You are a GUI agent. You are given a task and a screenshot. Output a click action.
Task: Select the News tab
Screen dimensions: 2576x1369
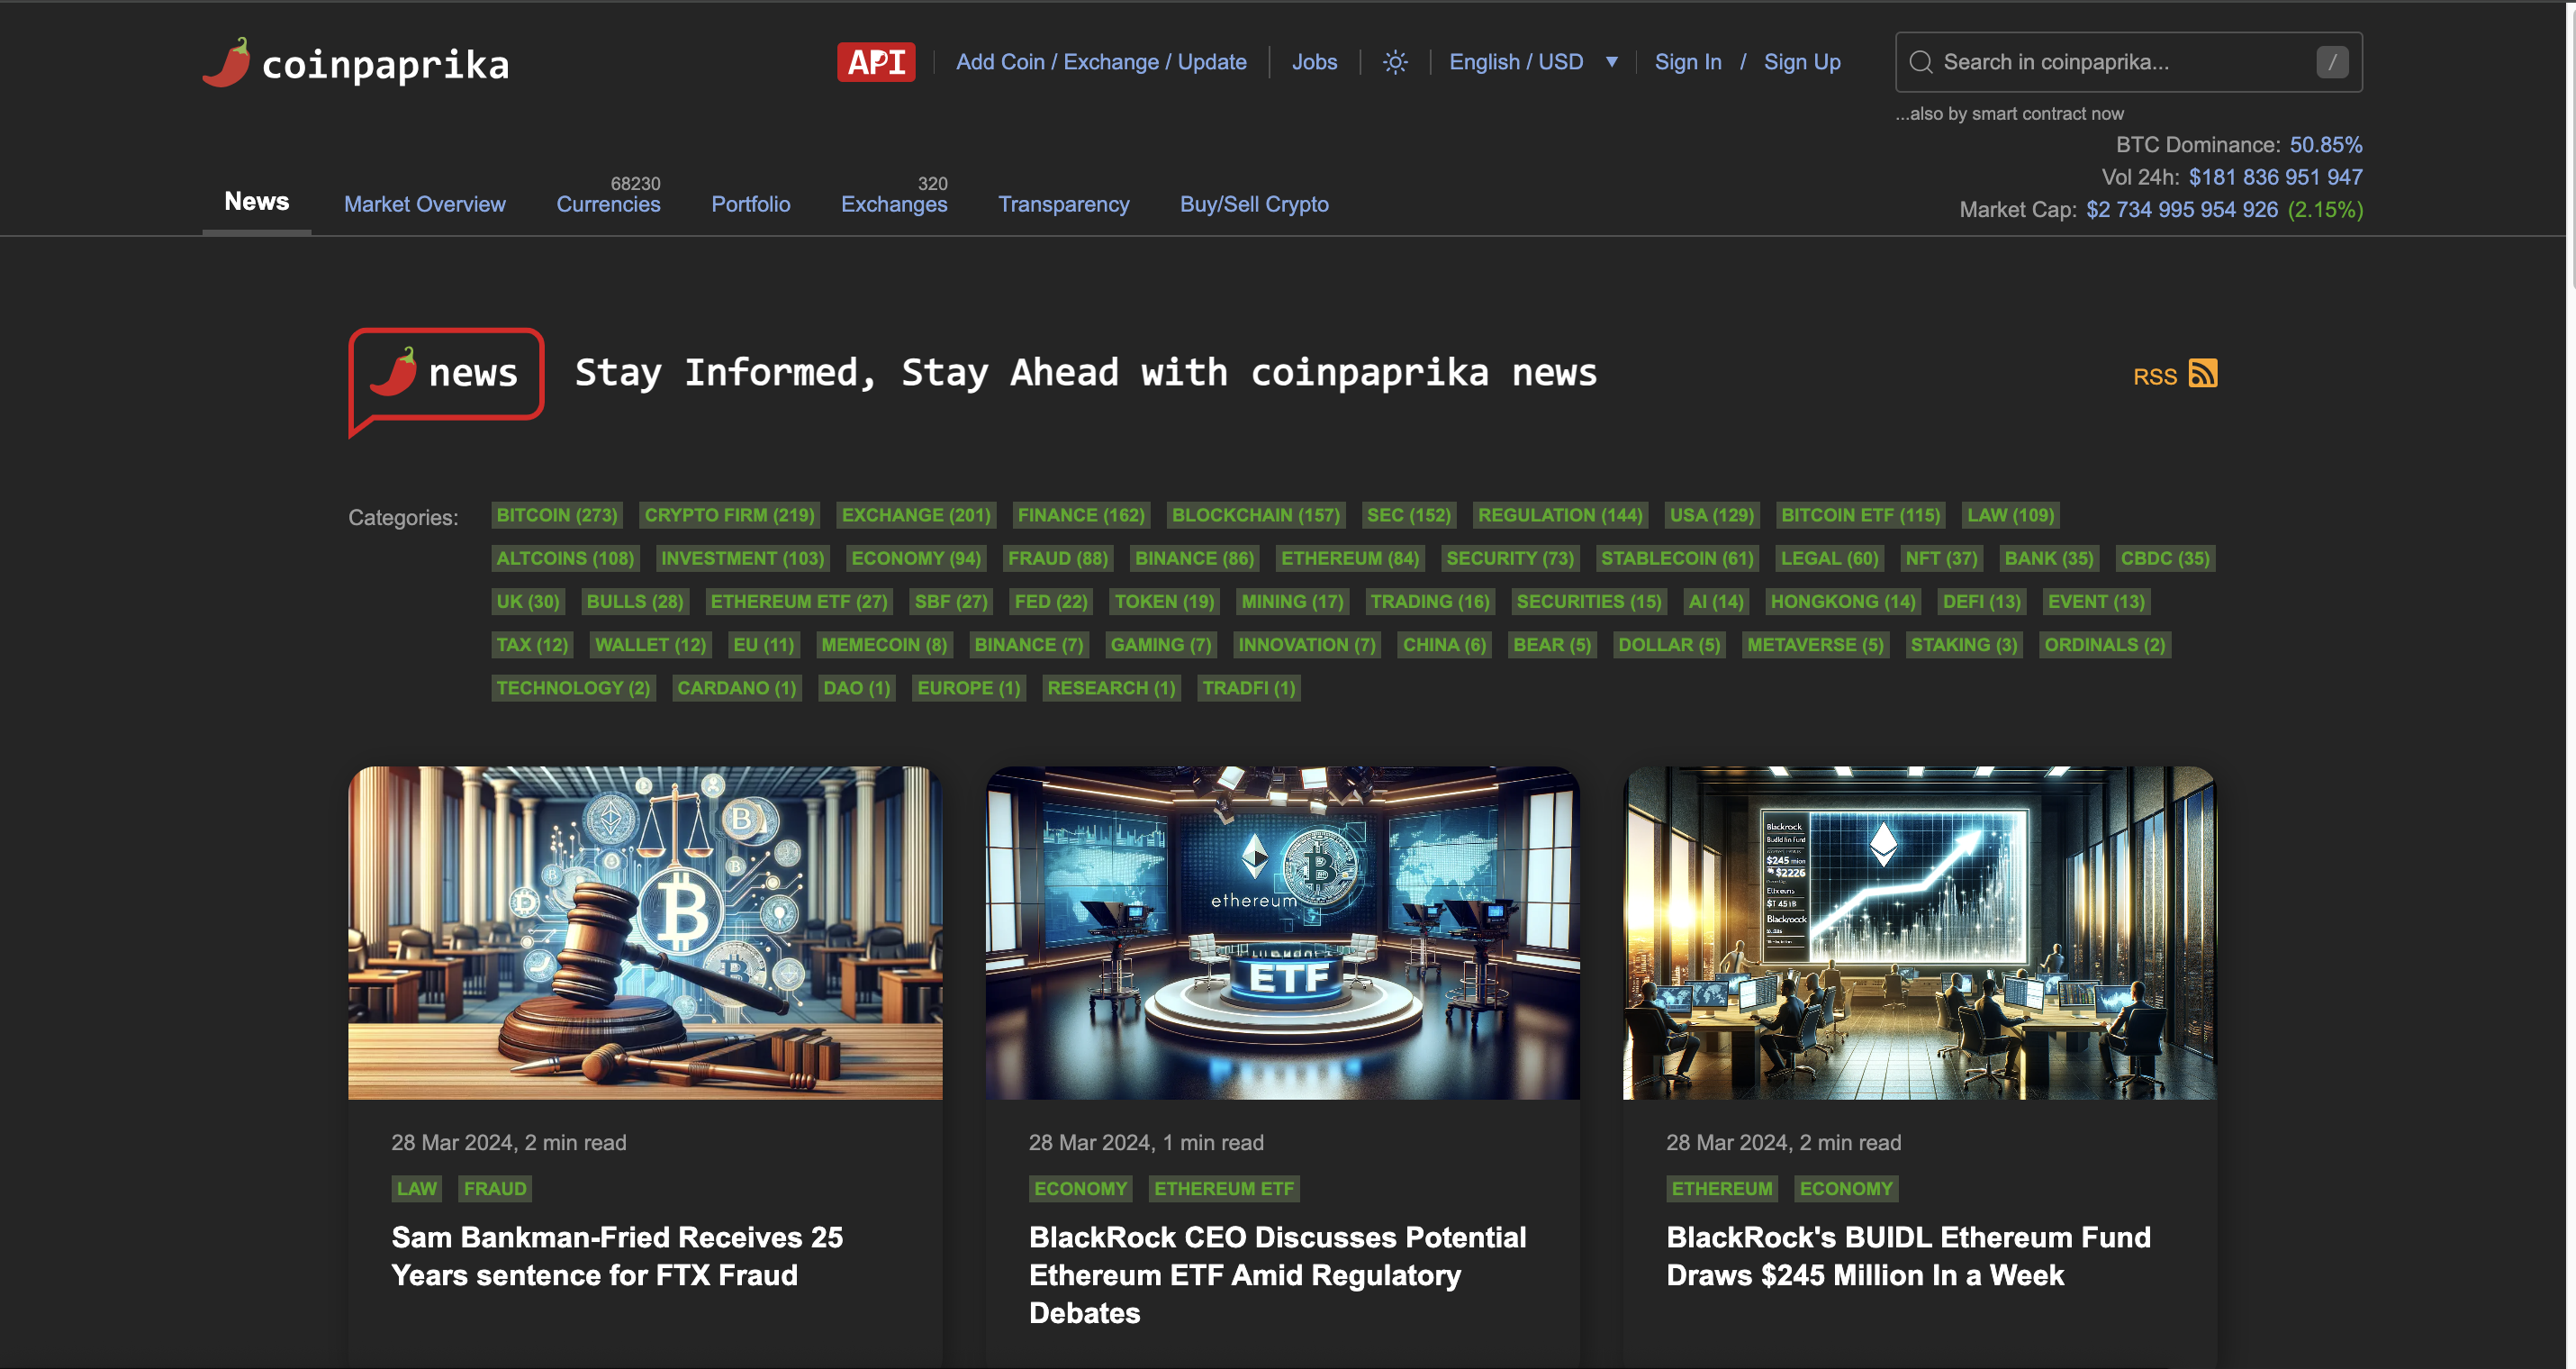pyautogui.click(x=256, y=202)
